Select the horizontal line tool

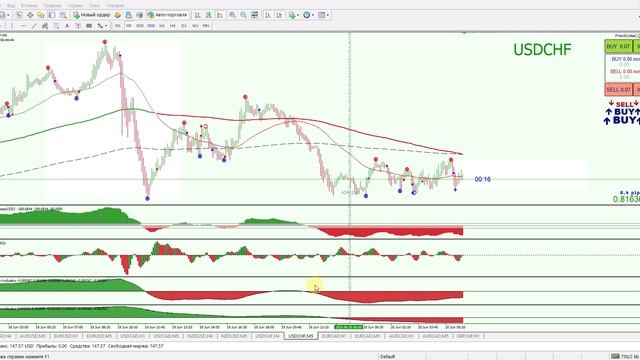coord(23,26)
